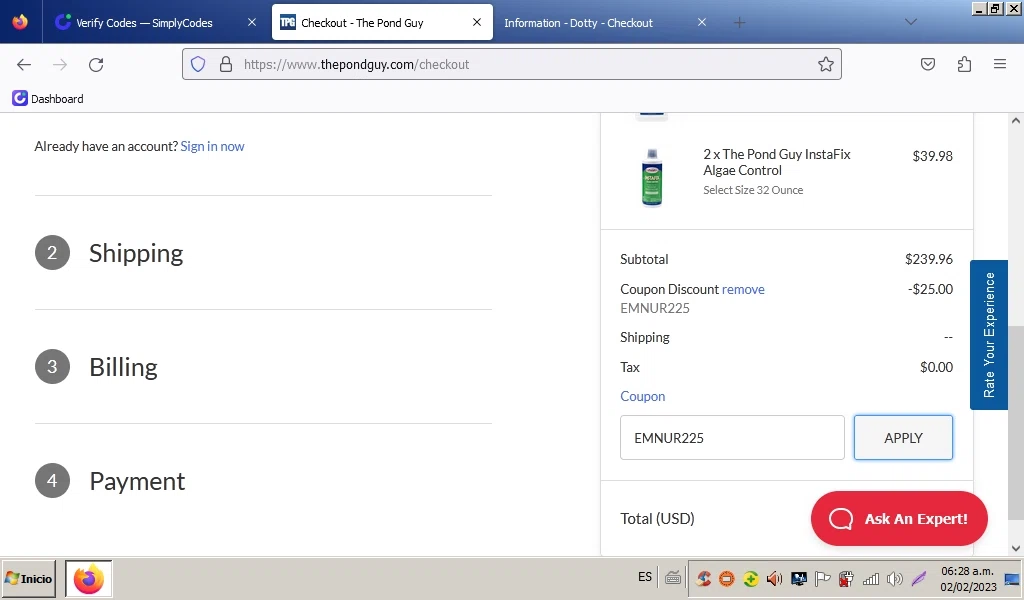Apply the coupon with APPLY button
Screen dimensions: 1024x600
[903, 437]
